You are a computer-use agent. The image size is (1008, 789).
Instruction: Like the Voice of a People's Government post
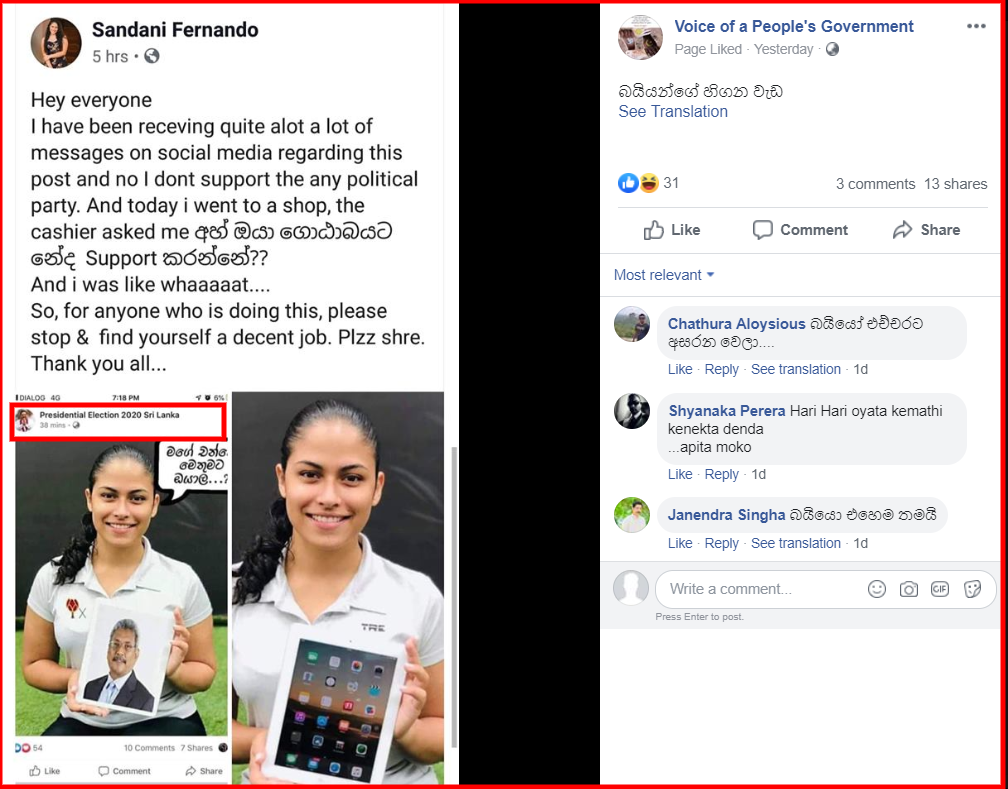(672, 230)
